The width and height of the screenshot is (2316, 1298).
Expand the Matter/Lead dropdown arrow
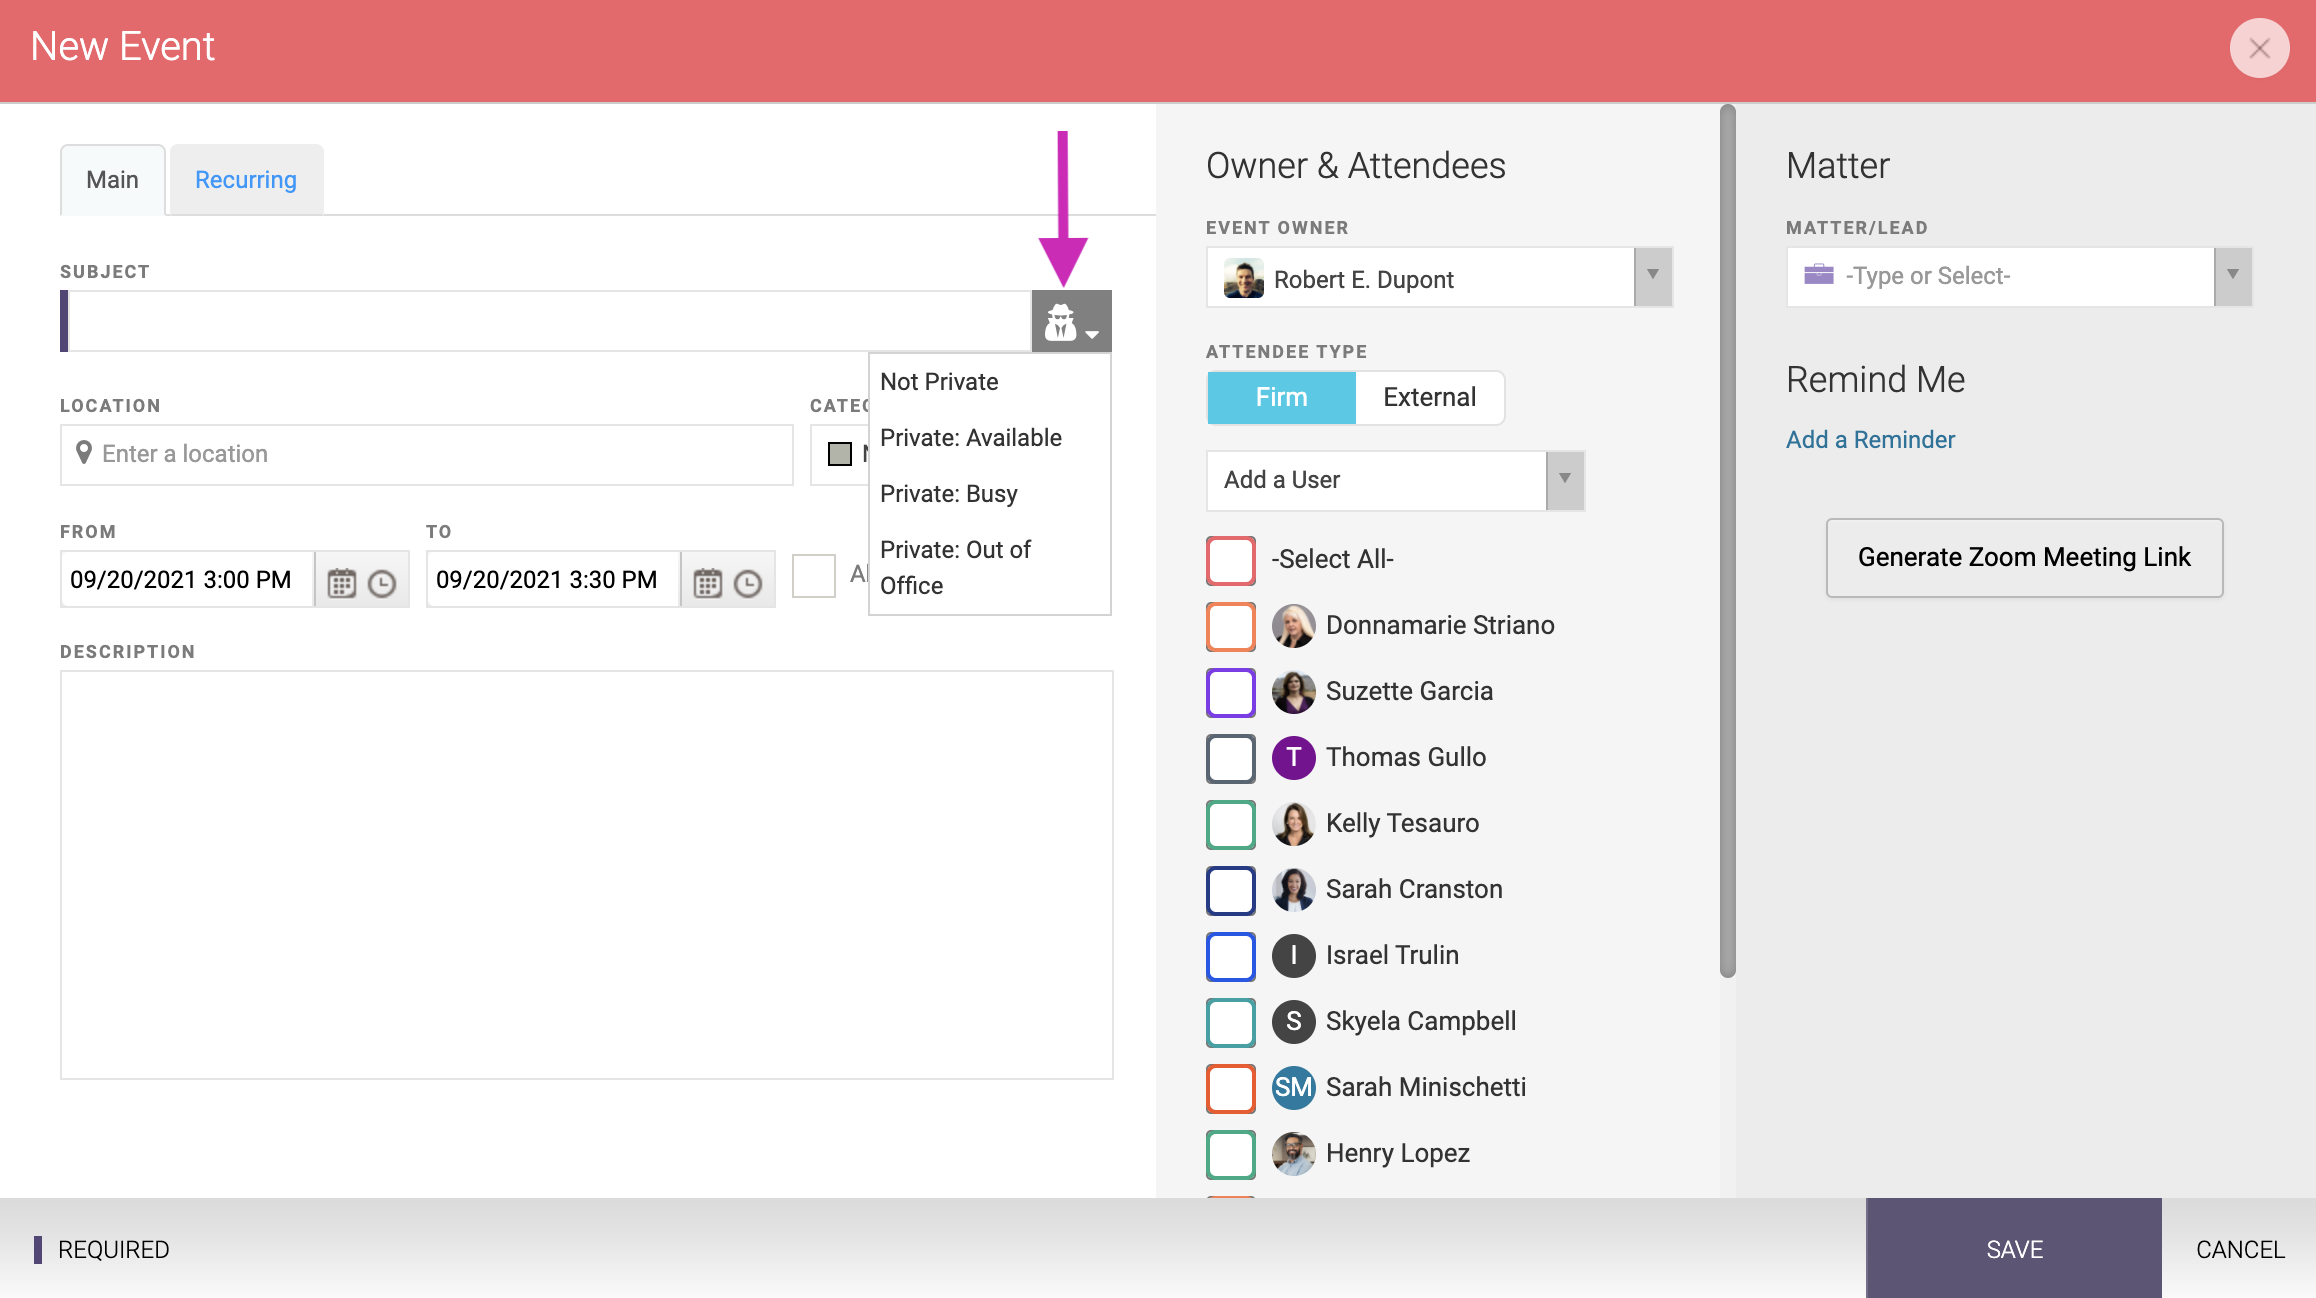(x=2232, y=276)
